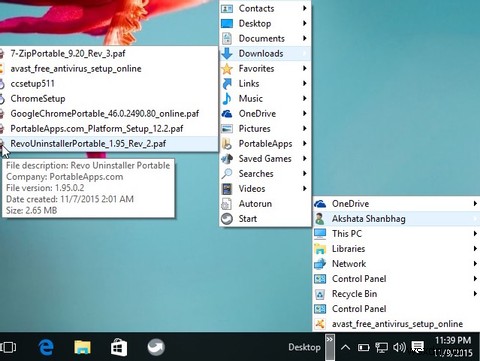Image resolution: width=480 pixels, height=361 pixels.
Task: Click the Network icon
Action: click(320, 264)
